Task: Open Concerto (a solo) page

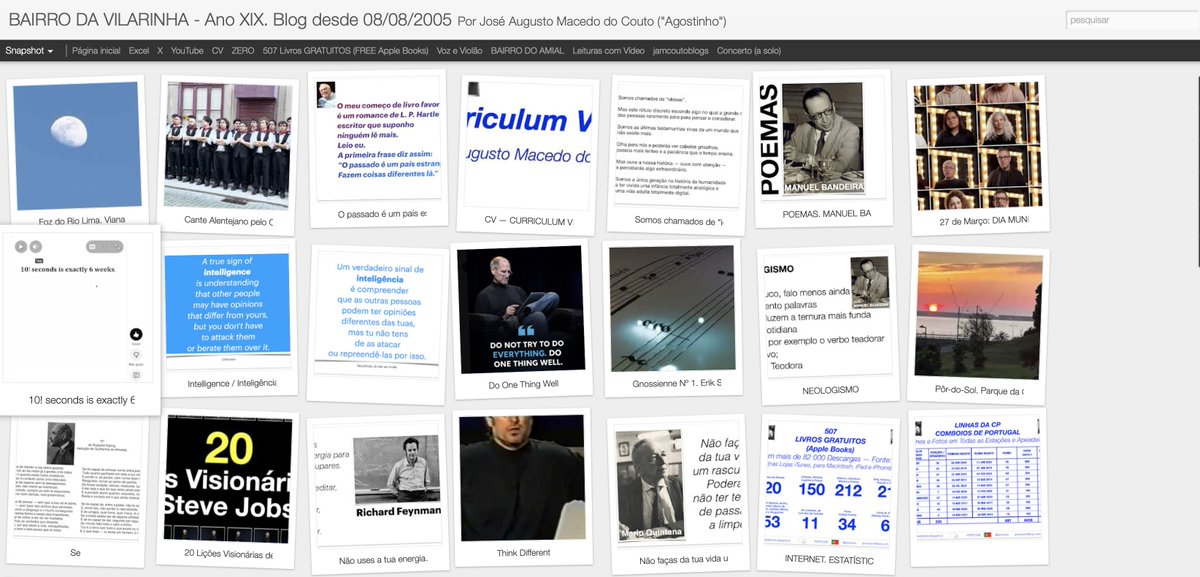Action: coord(749,50)
